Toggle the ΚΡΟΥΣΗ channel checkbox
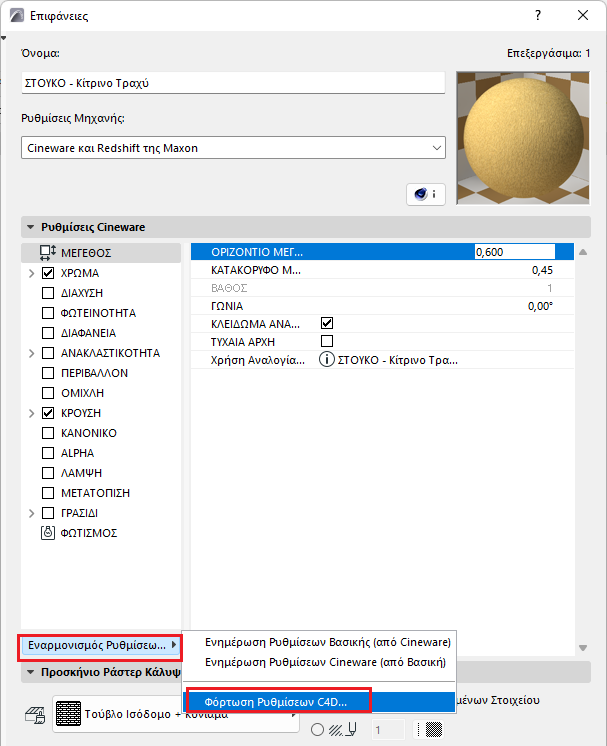607x746 pixels. coord(48,413)
